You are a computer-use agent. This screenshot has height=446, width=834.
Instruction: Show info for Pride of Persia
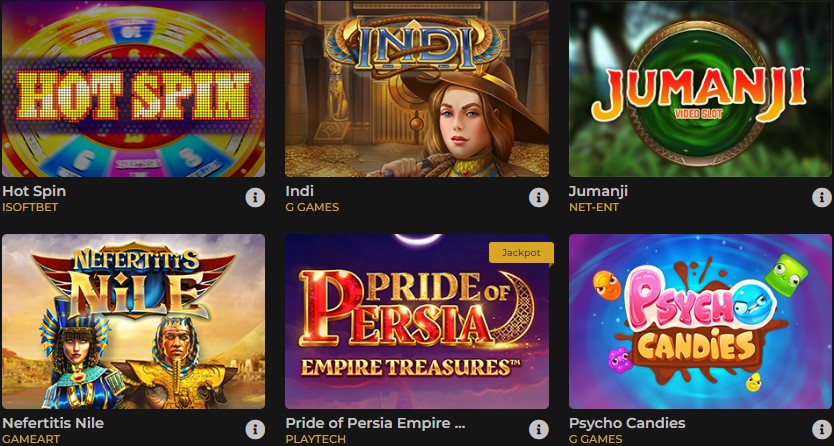(538, 429)
